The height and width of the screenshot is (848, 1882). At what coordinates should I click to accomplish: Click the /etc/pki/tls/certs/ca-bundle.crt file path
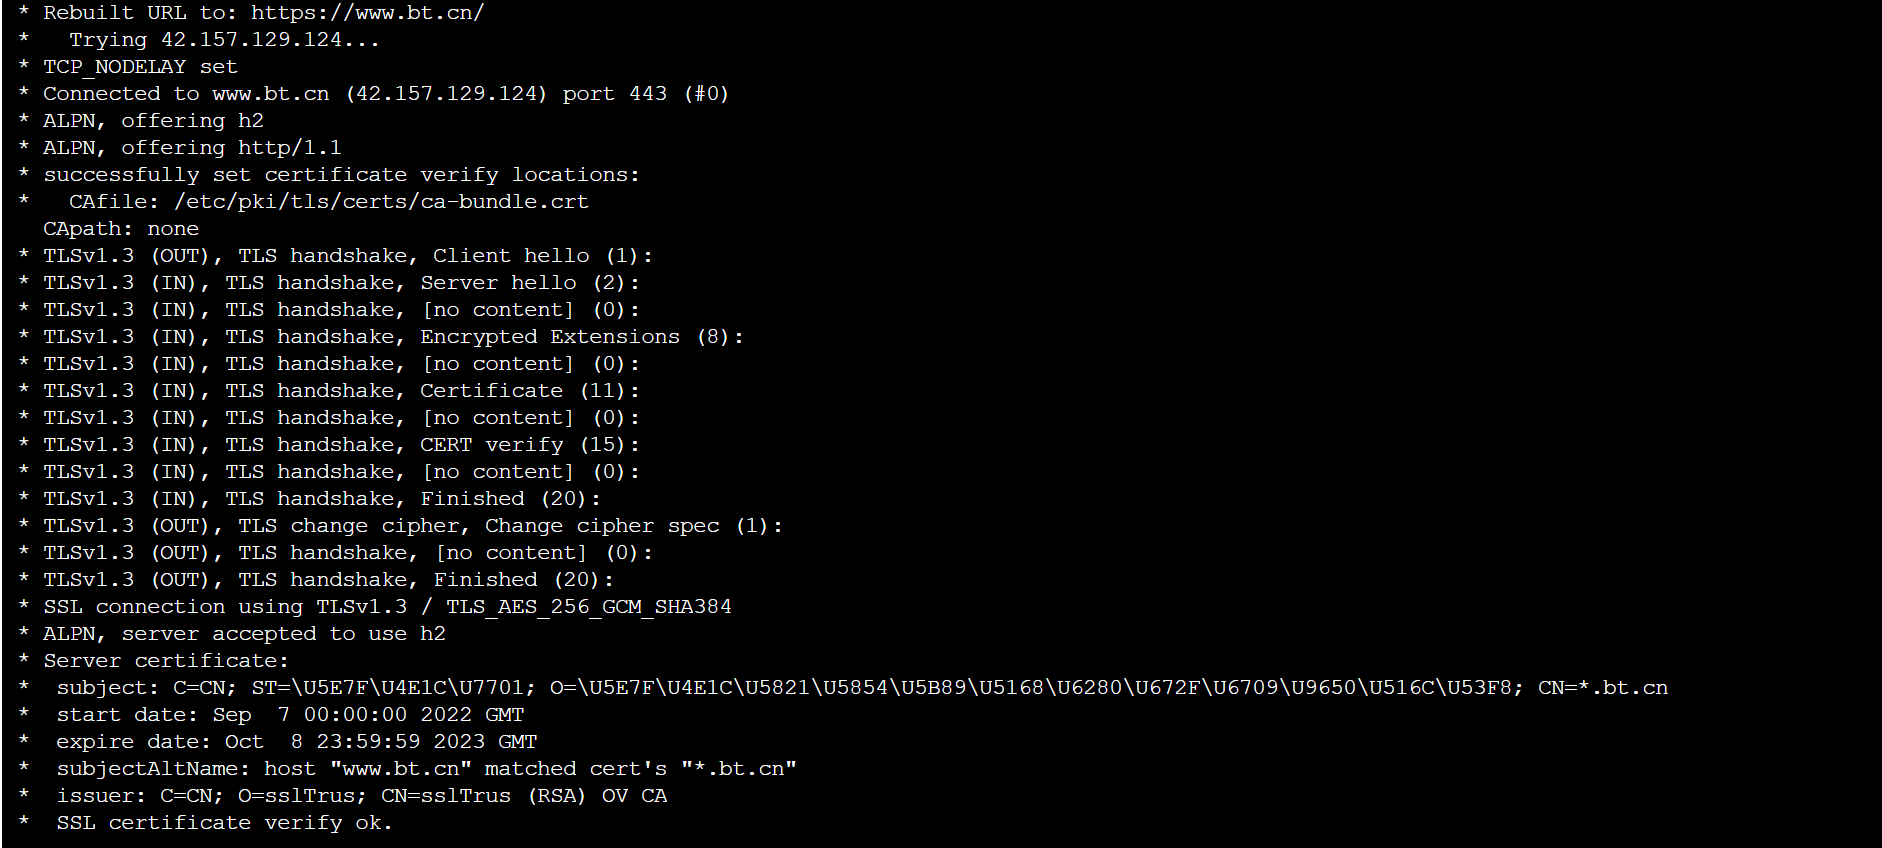click(x=381, y=202)
